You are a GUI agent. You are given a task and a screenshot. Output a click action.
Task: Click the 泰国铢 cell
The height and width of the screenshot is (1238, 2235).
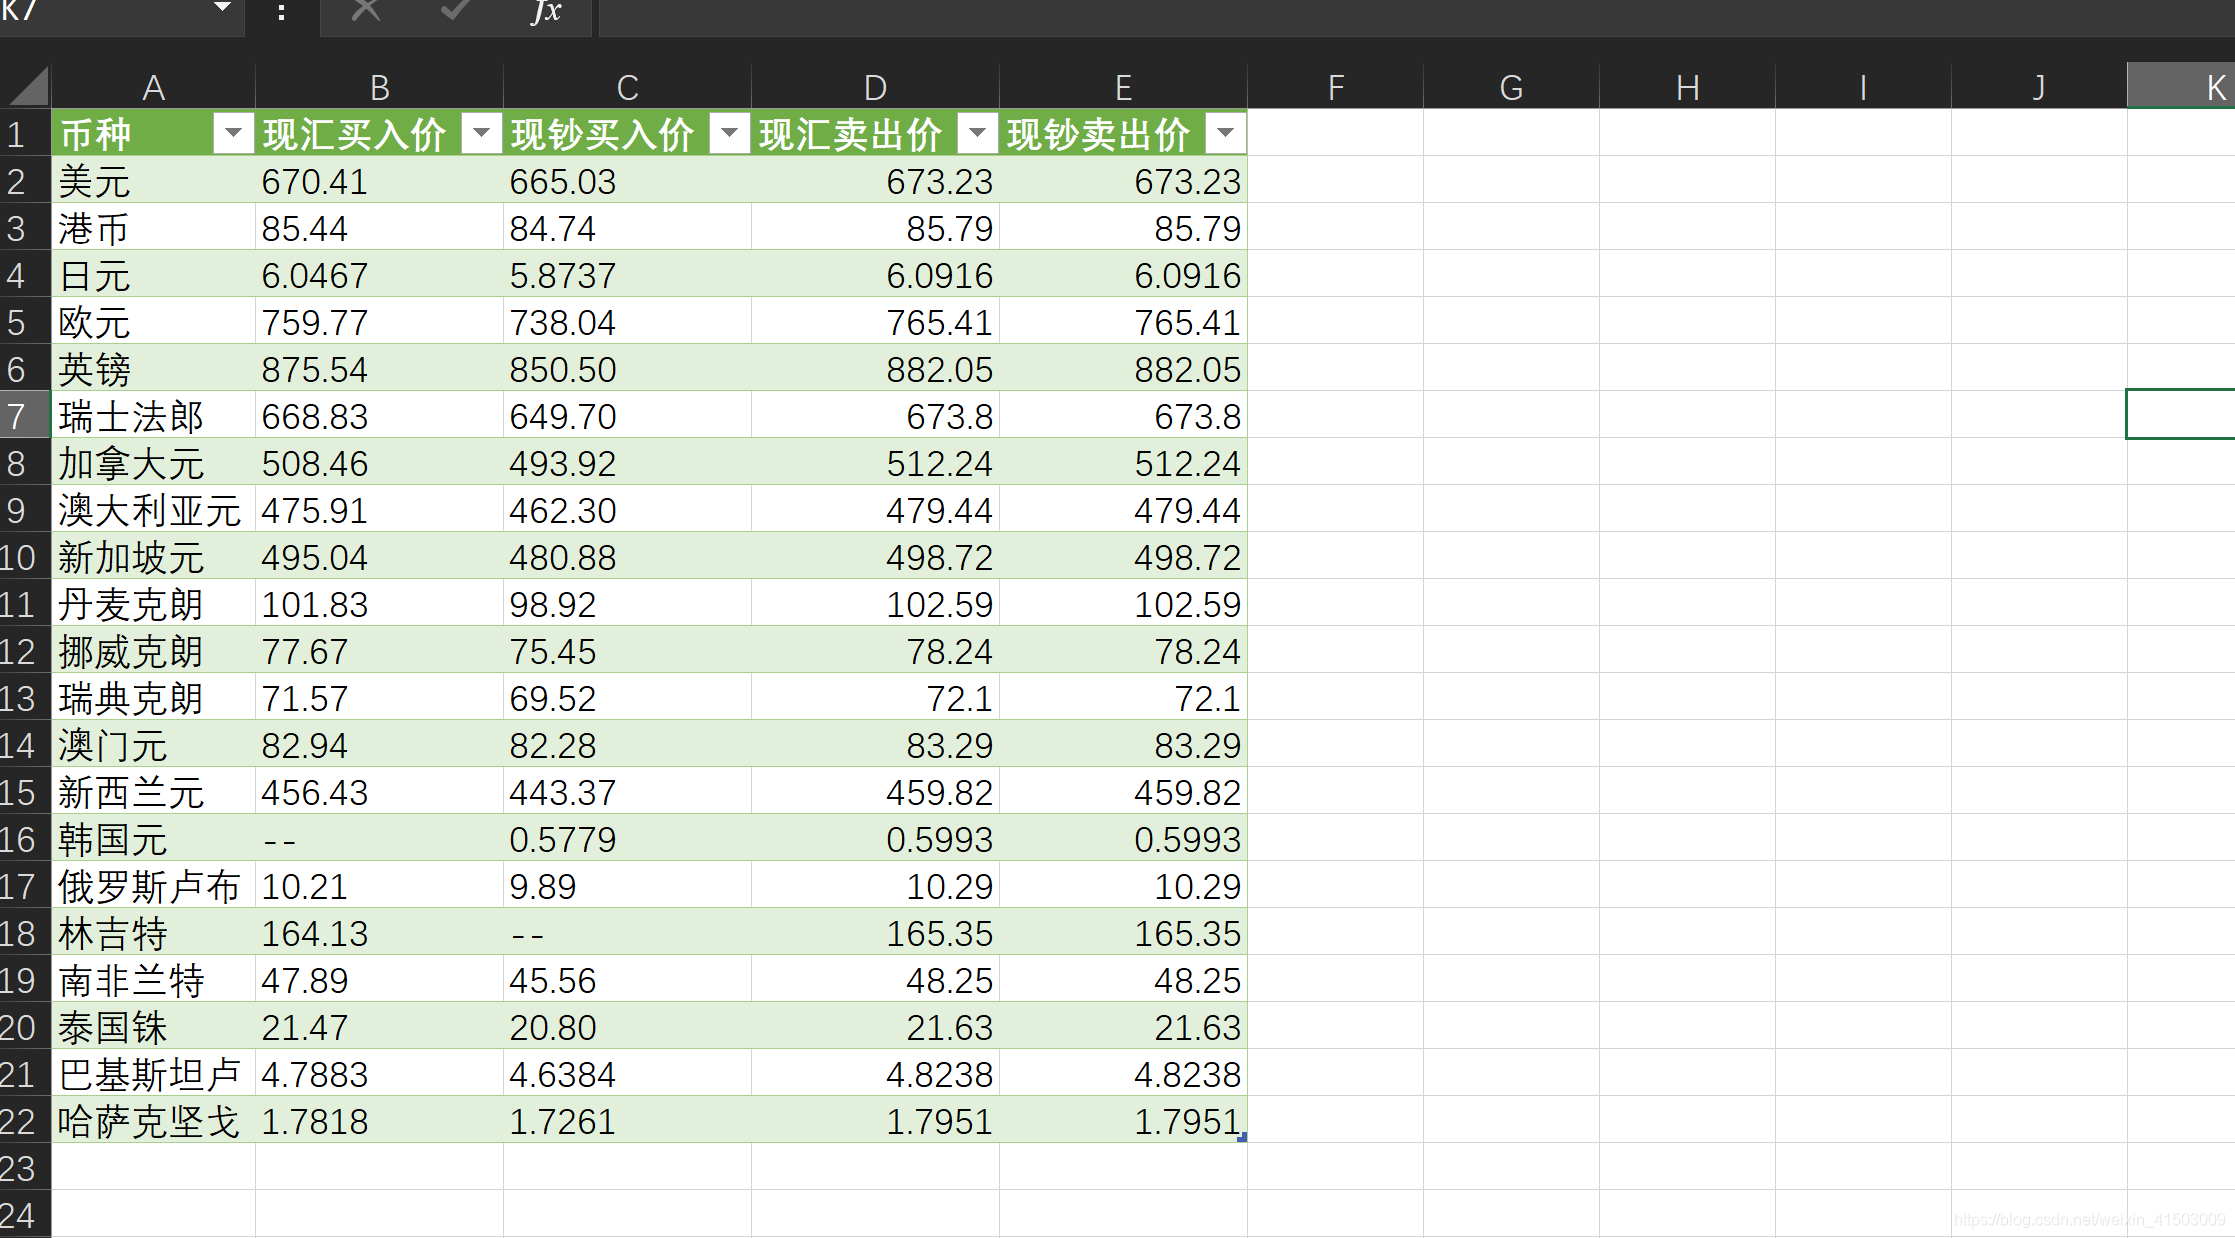point(154,1026)
